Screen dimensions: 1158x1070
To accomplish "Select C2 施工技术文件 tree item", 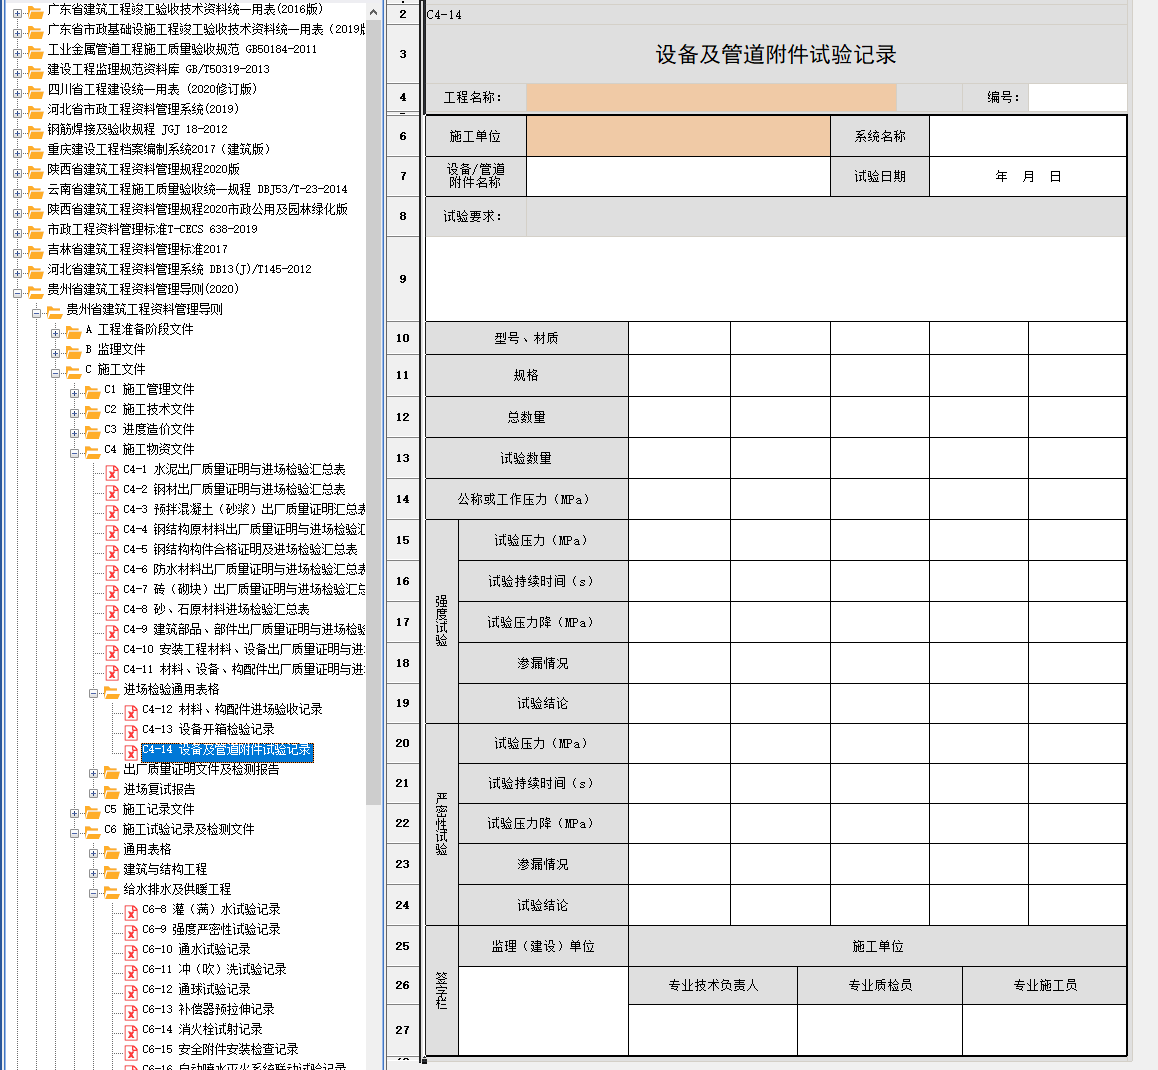I will click(149, 409).
